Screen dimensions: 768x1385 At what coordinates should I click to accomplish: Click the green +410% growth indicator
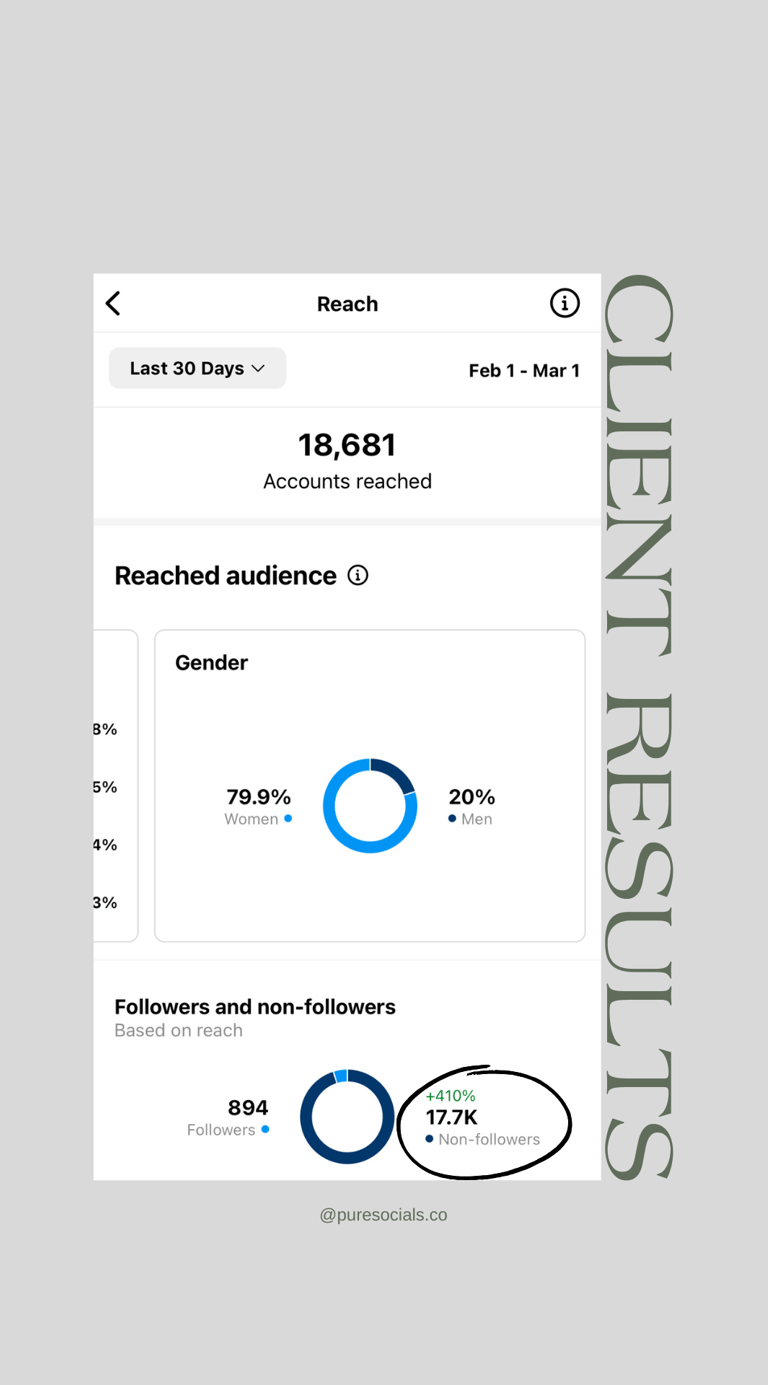[x=450, y=1096]
